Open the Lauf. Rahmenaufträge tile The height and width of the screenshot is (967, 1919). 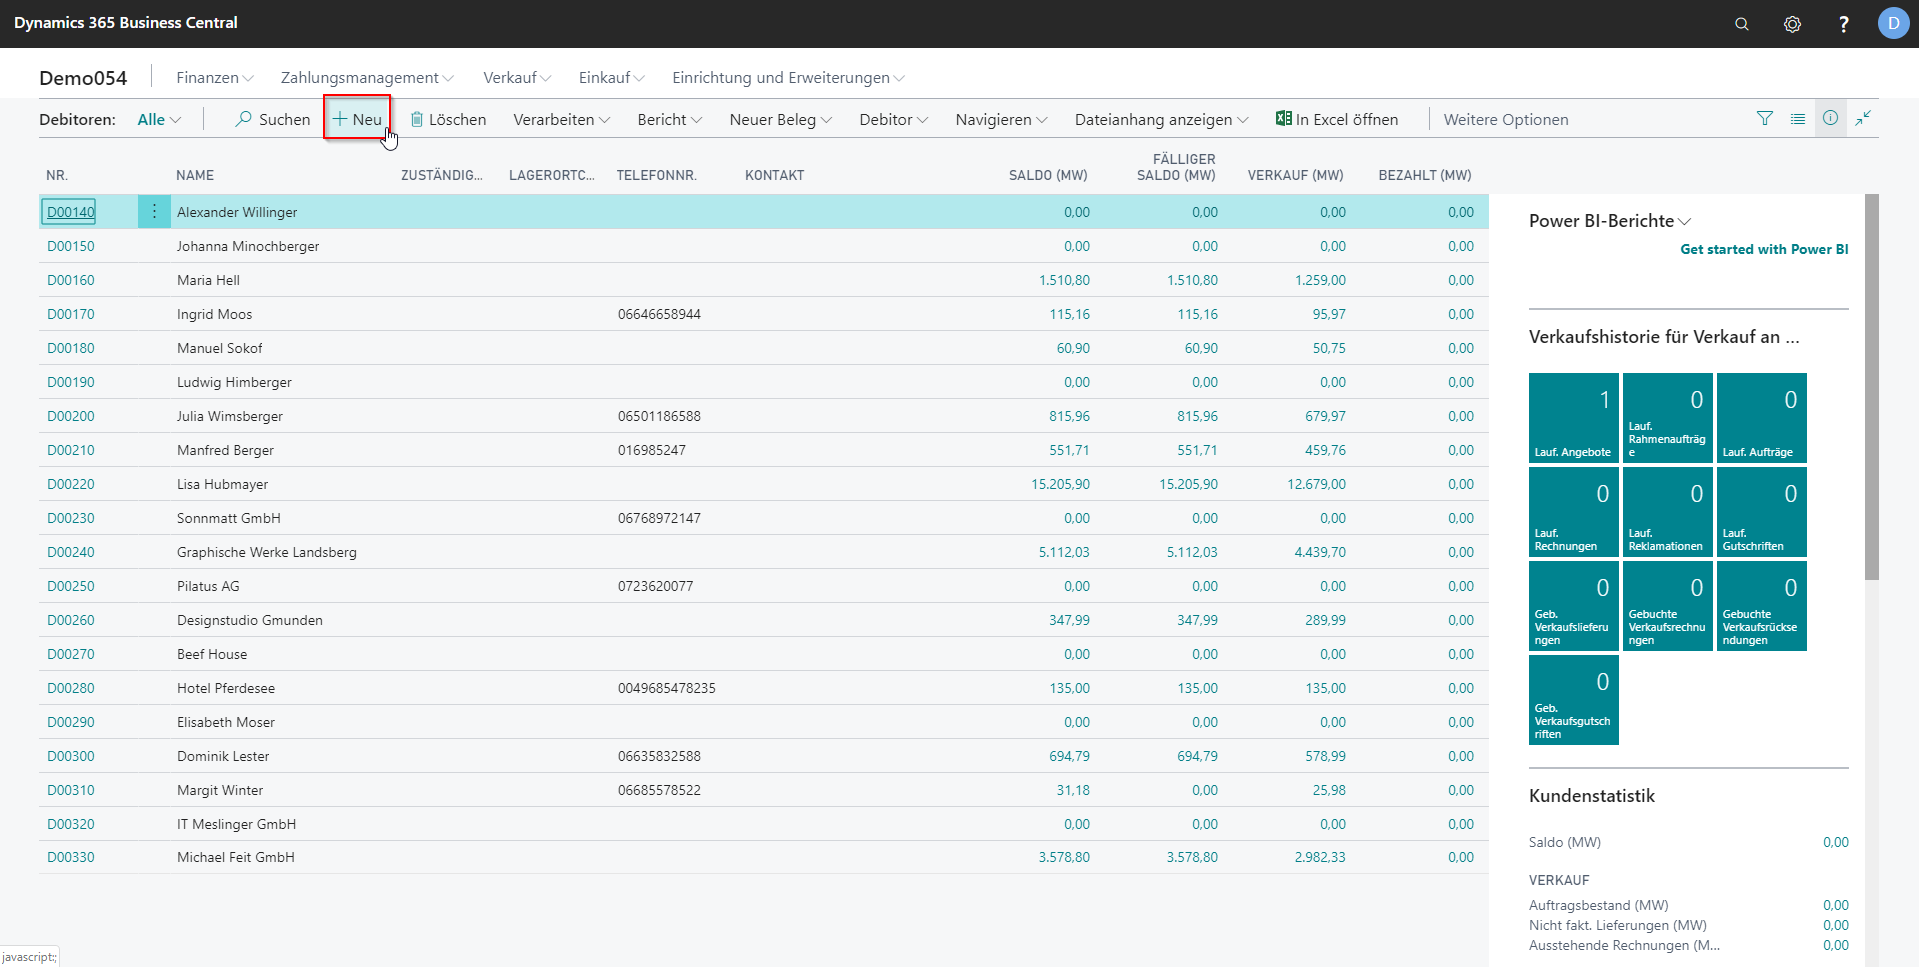pos(1668,417)
